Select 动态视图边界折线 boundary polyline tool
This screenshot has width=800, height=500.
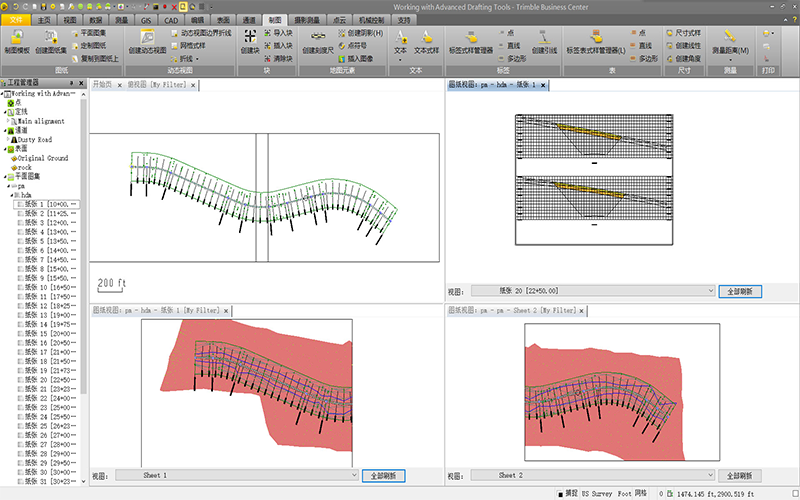click(201, 33)
